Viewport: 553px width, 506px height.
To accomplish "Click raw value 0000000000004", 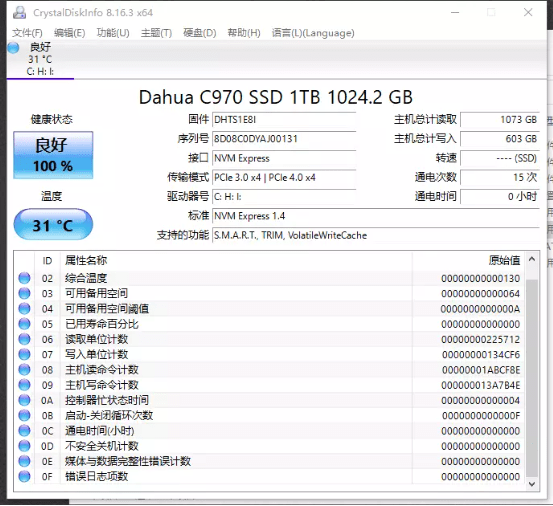I will point(480,401).
